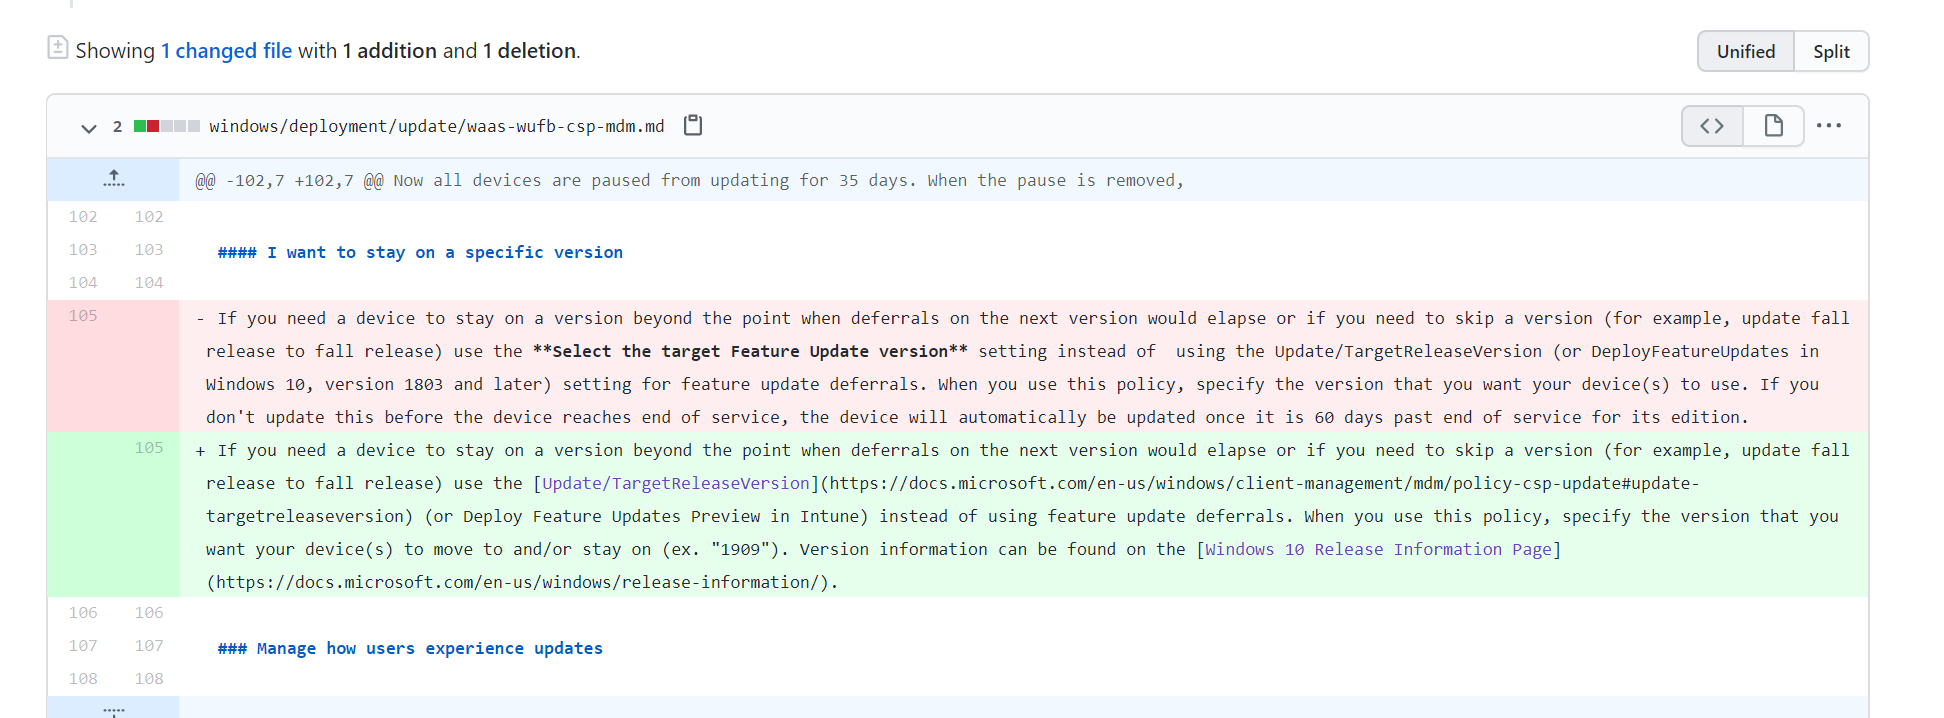Click the 'Update/TargetReleaseVersion' link text in added line
The image size is (1944, 718).
pyautogui.click(x=676, y=484)
